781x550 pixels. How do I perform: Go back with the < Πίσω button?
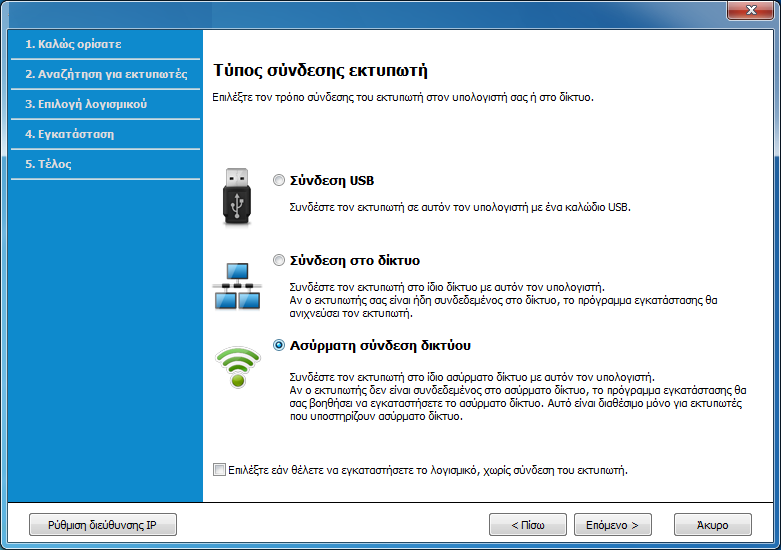[x=528, y=525]
